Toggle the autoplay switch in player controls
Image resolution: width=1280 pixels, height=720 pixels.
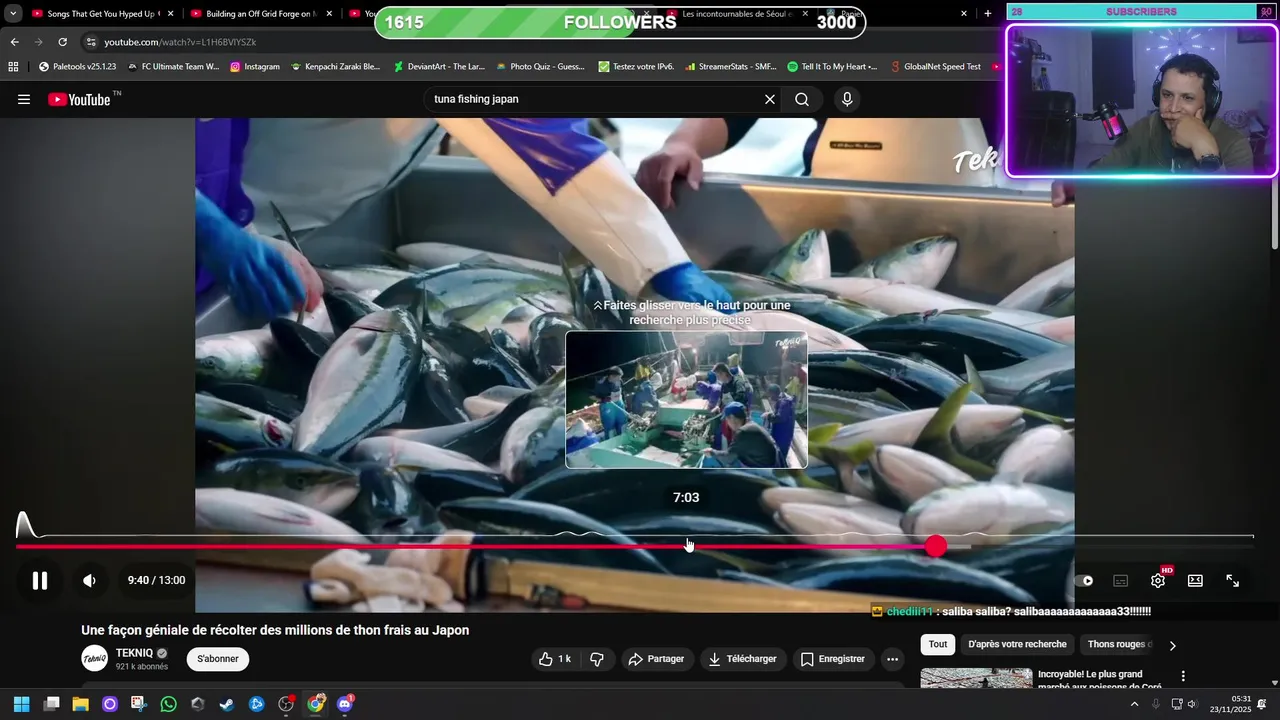[1087, 580]
